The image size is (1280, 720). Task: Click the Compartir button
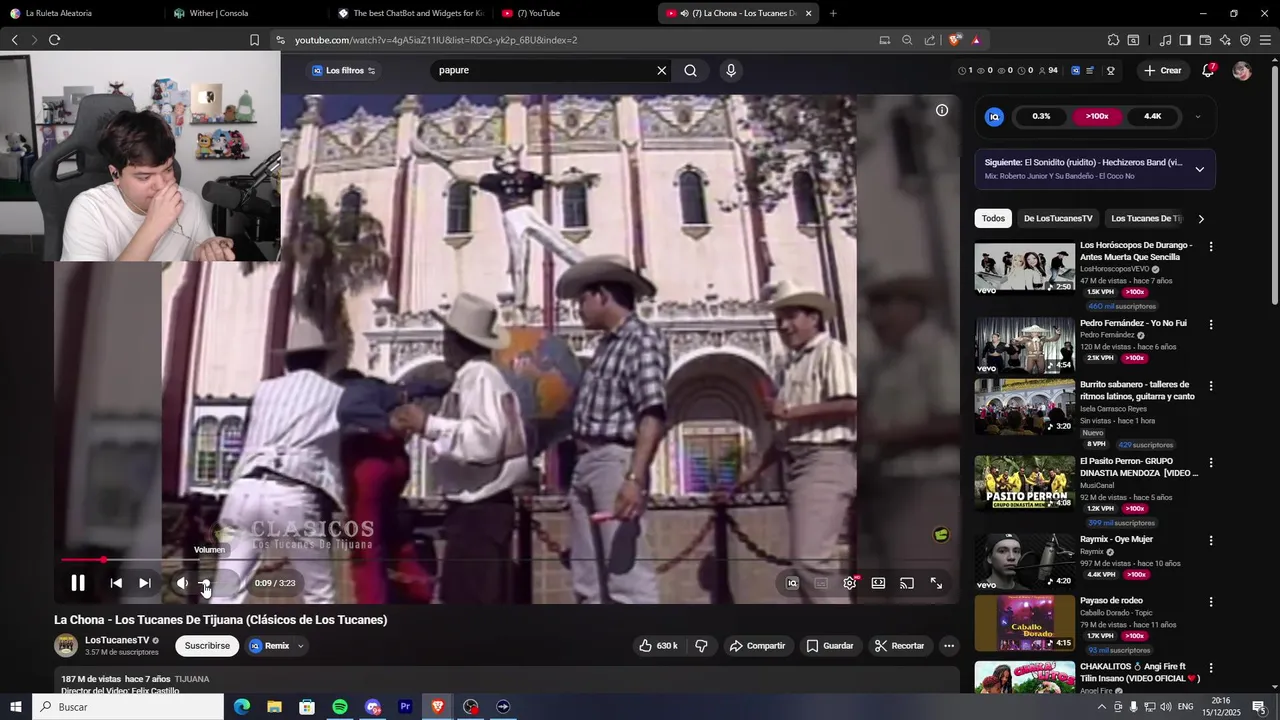[x=757, y=646]
